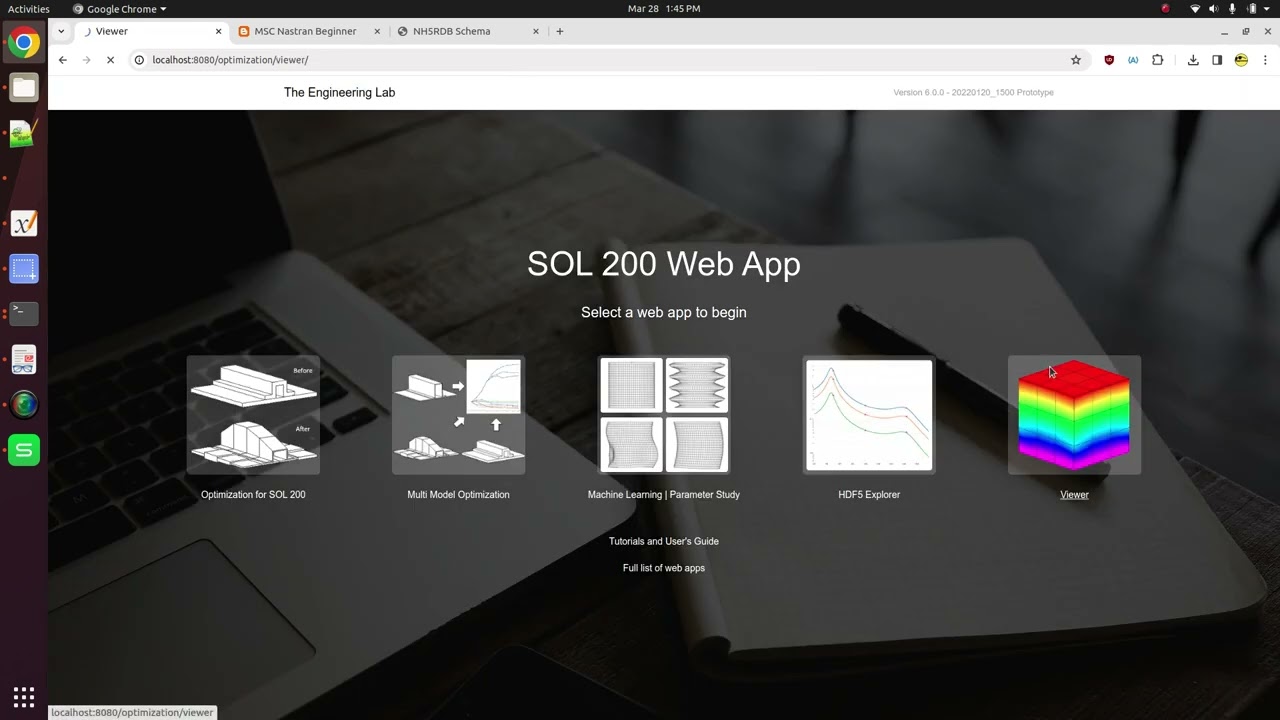Open the screenshot tool in the dock
This screenshot has width=1280, height=720.
(24, 268)
